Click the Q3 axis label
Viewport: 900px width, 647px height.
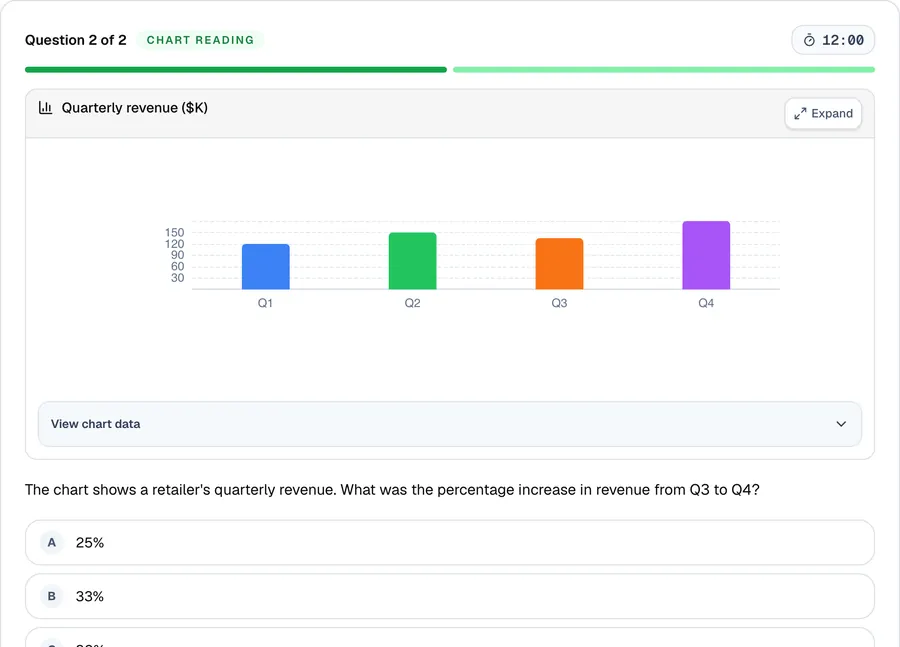[560, 303]
